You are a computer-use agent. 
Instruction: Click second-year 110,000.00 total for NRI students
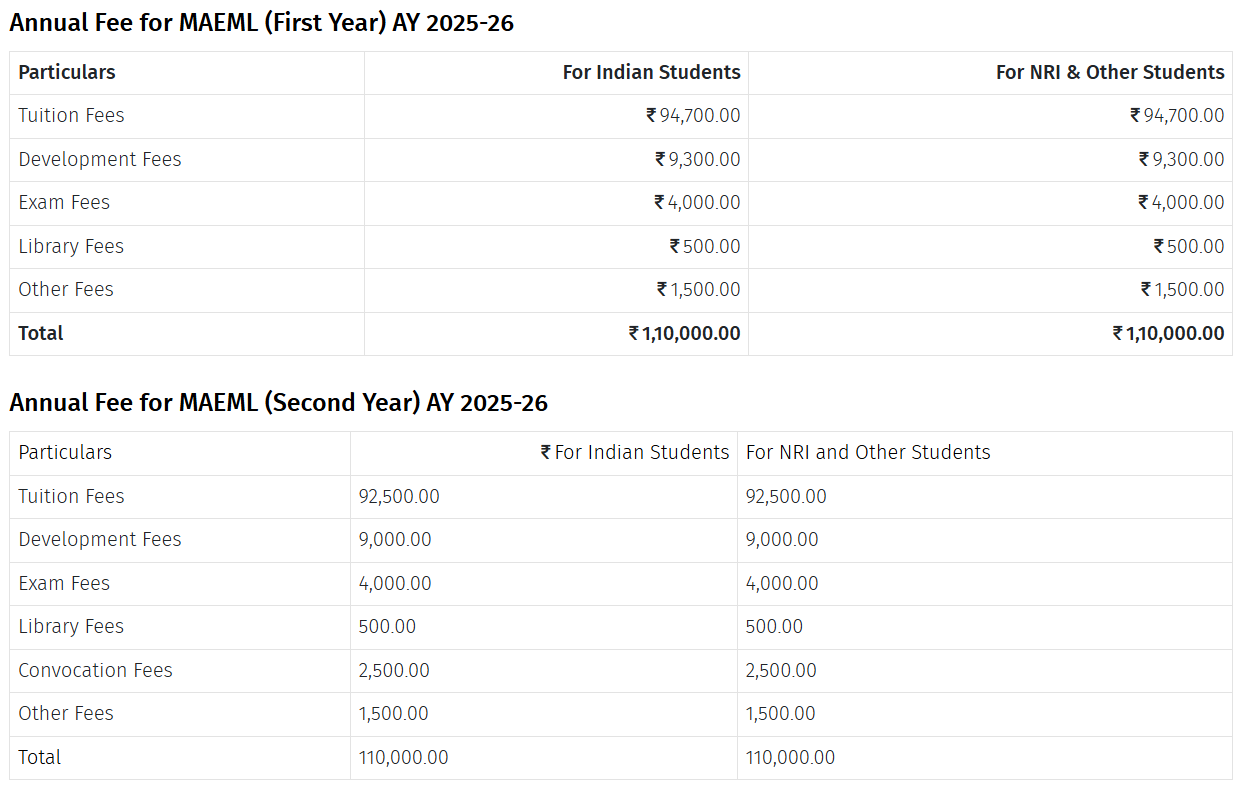pos(790,757)
